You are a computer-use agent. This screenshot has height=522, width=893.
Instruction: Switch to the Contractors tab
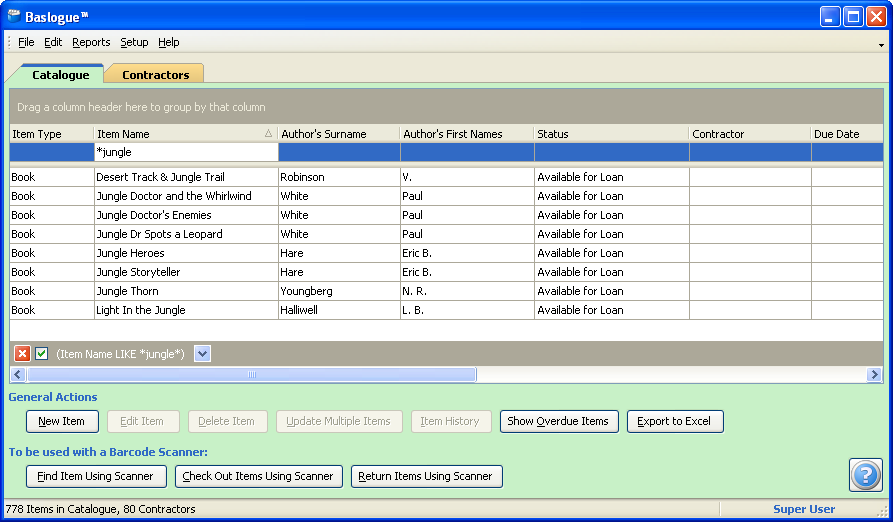click(x=155, y=75)
